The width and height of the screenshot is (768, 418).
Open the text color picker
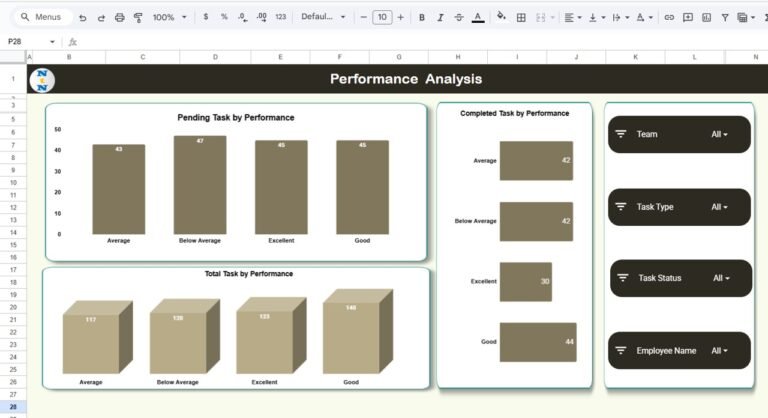(478, 18)
